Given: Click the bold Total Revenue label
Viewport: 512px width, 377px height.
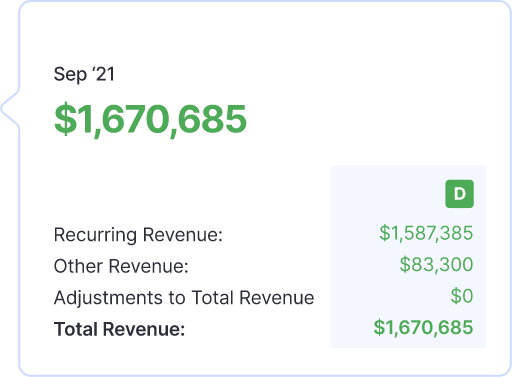Looking at the screenshot, I should coord(119,329).
